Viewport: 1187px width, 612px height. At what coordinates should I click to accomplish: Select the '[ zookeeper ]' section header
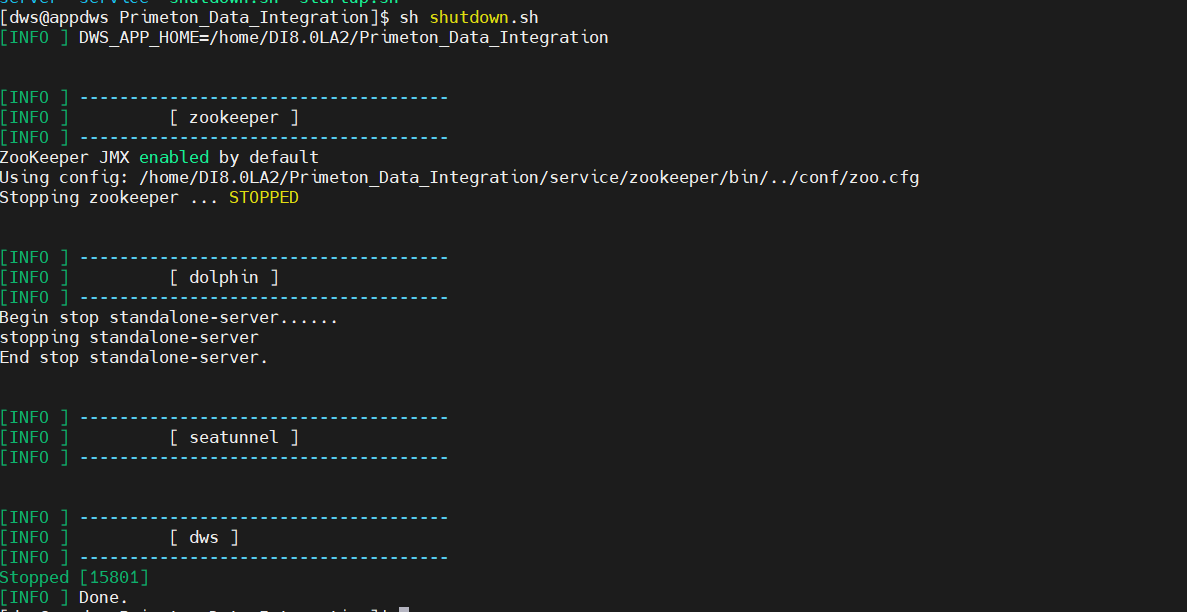pyautogui.click(x=234, y=117)
